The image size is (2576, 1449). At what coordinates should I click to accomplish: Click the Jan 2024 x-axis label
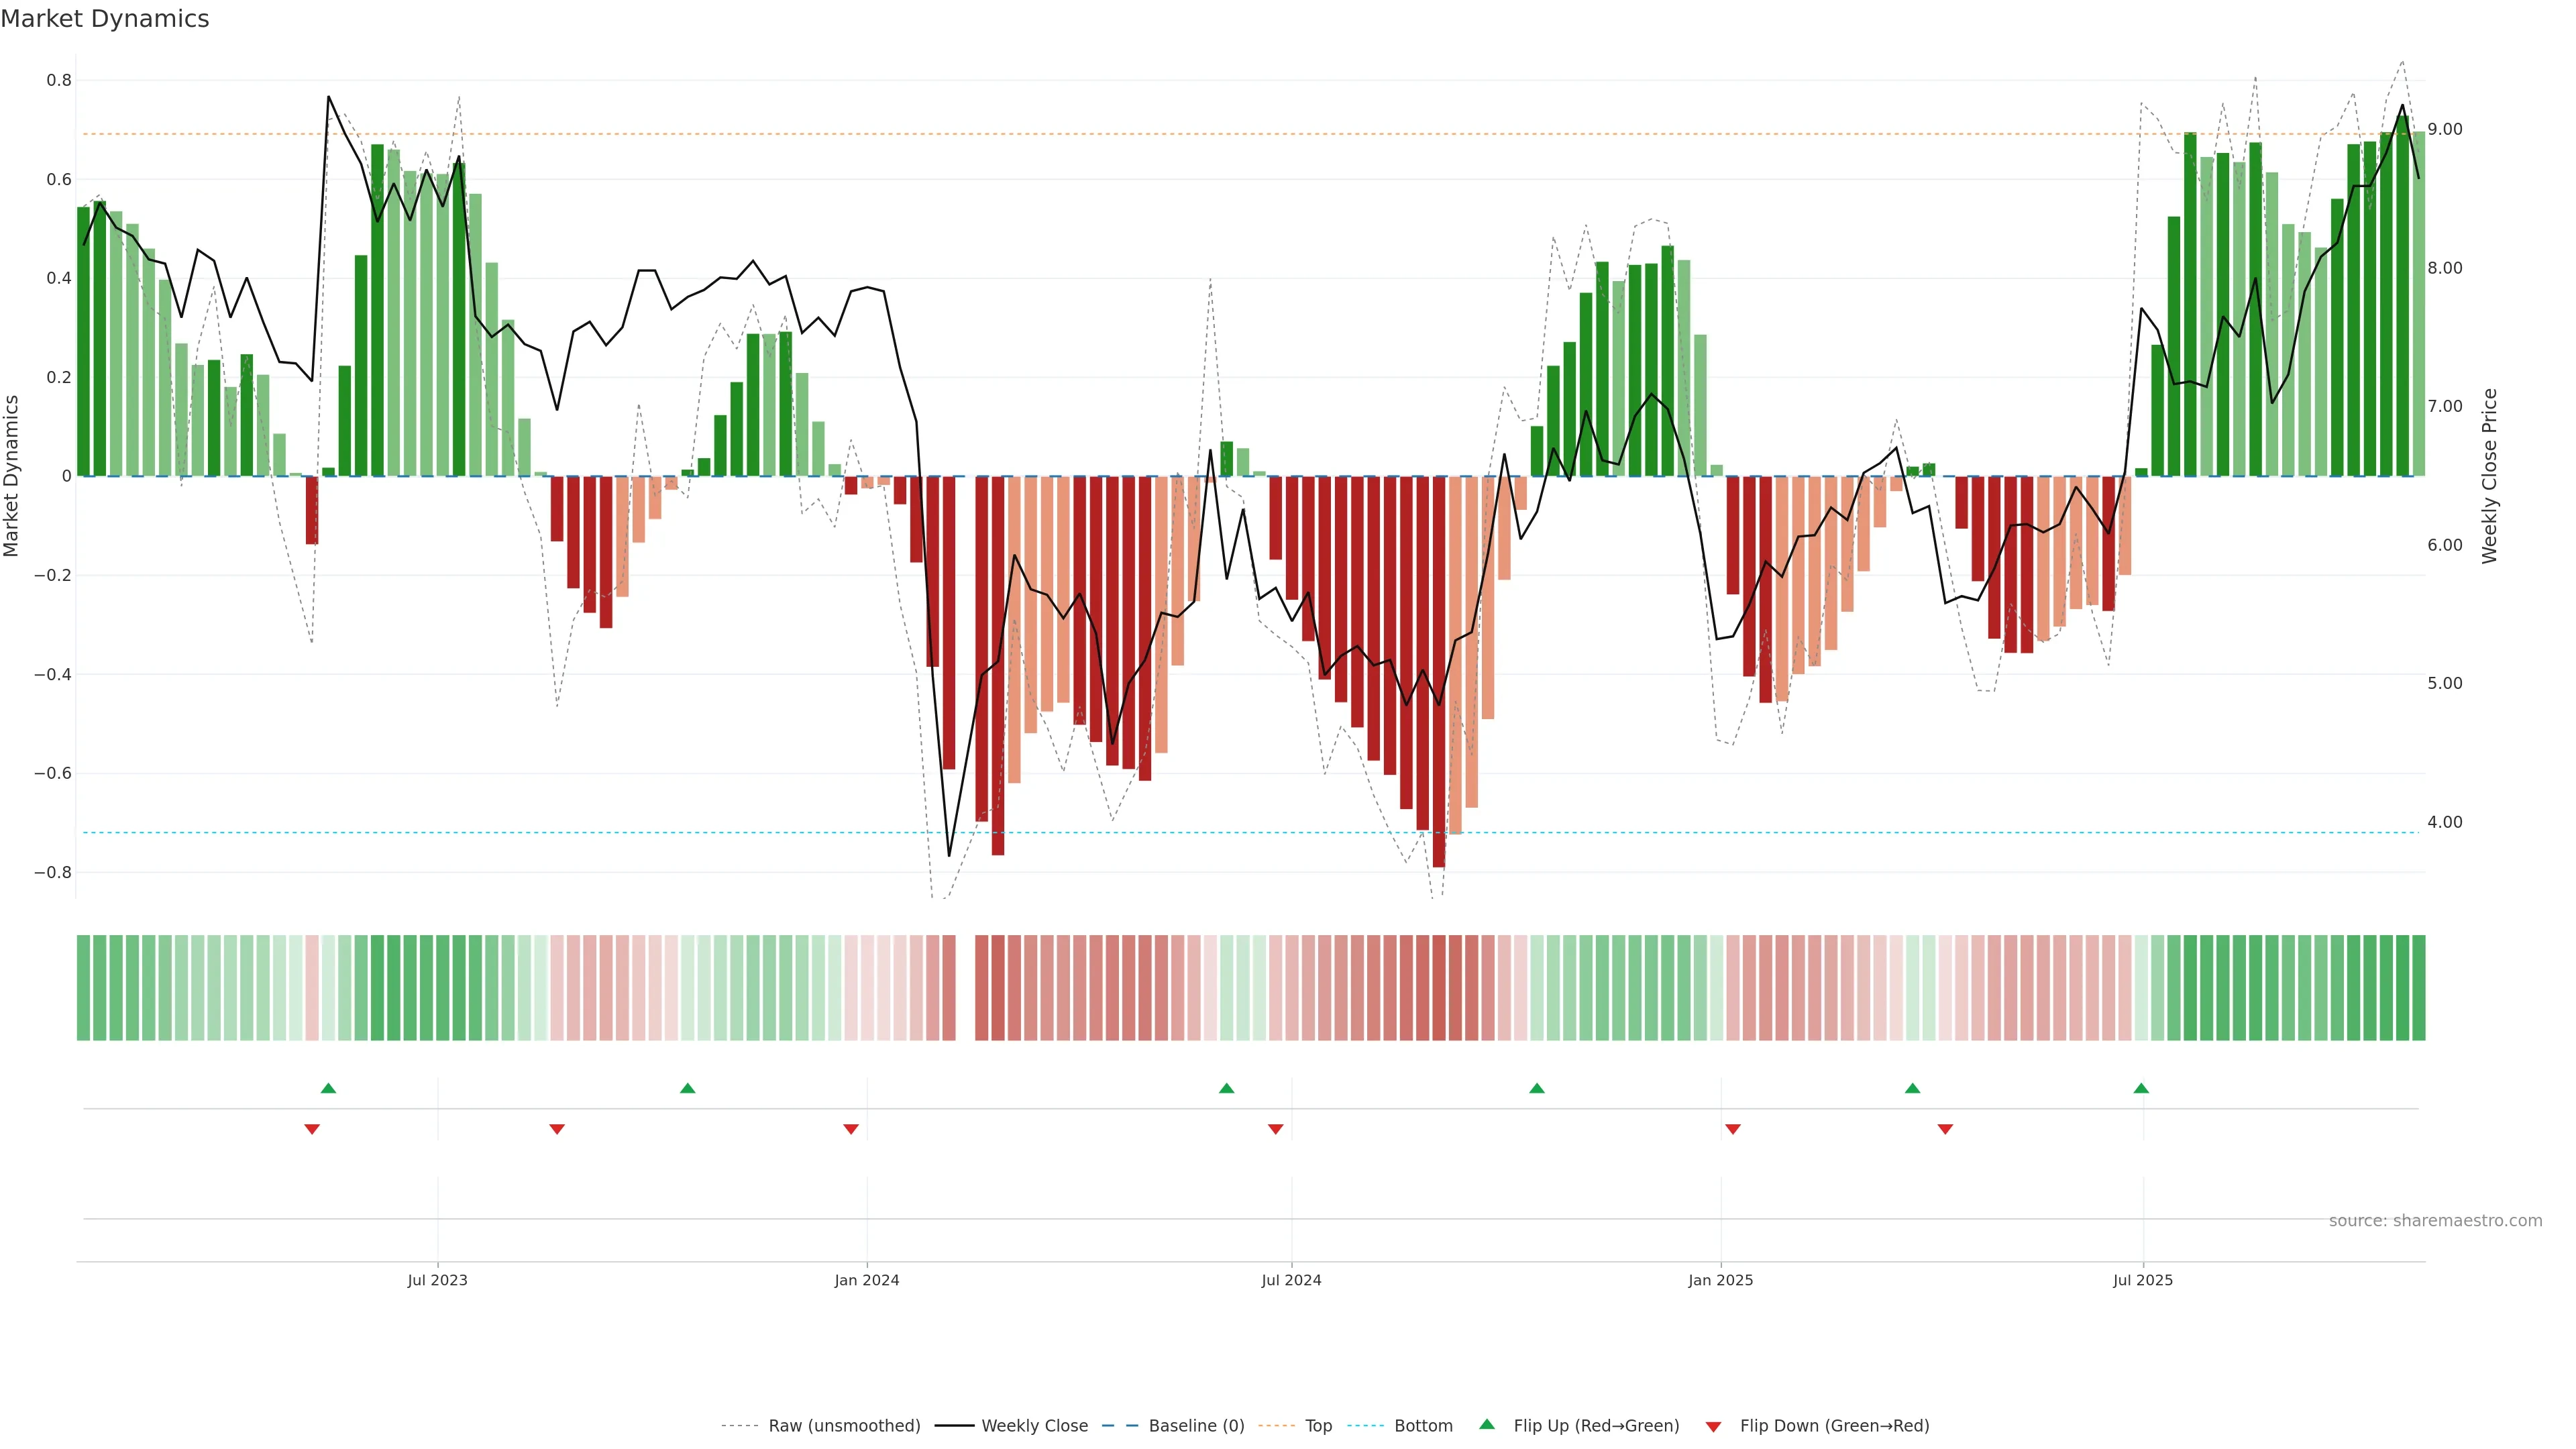coord(867,1280)
